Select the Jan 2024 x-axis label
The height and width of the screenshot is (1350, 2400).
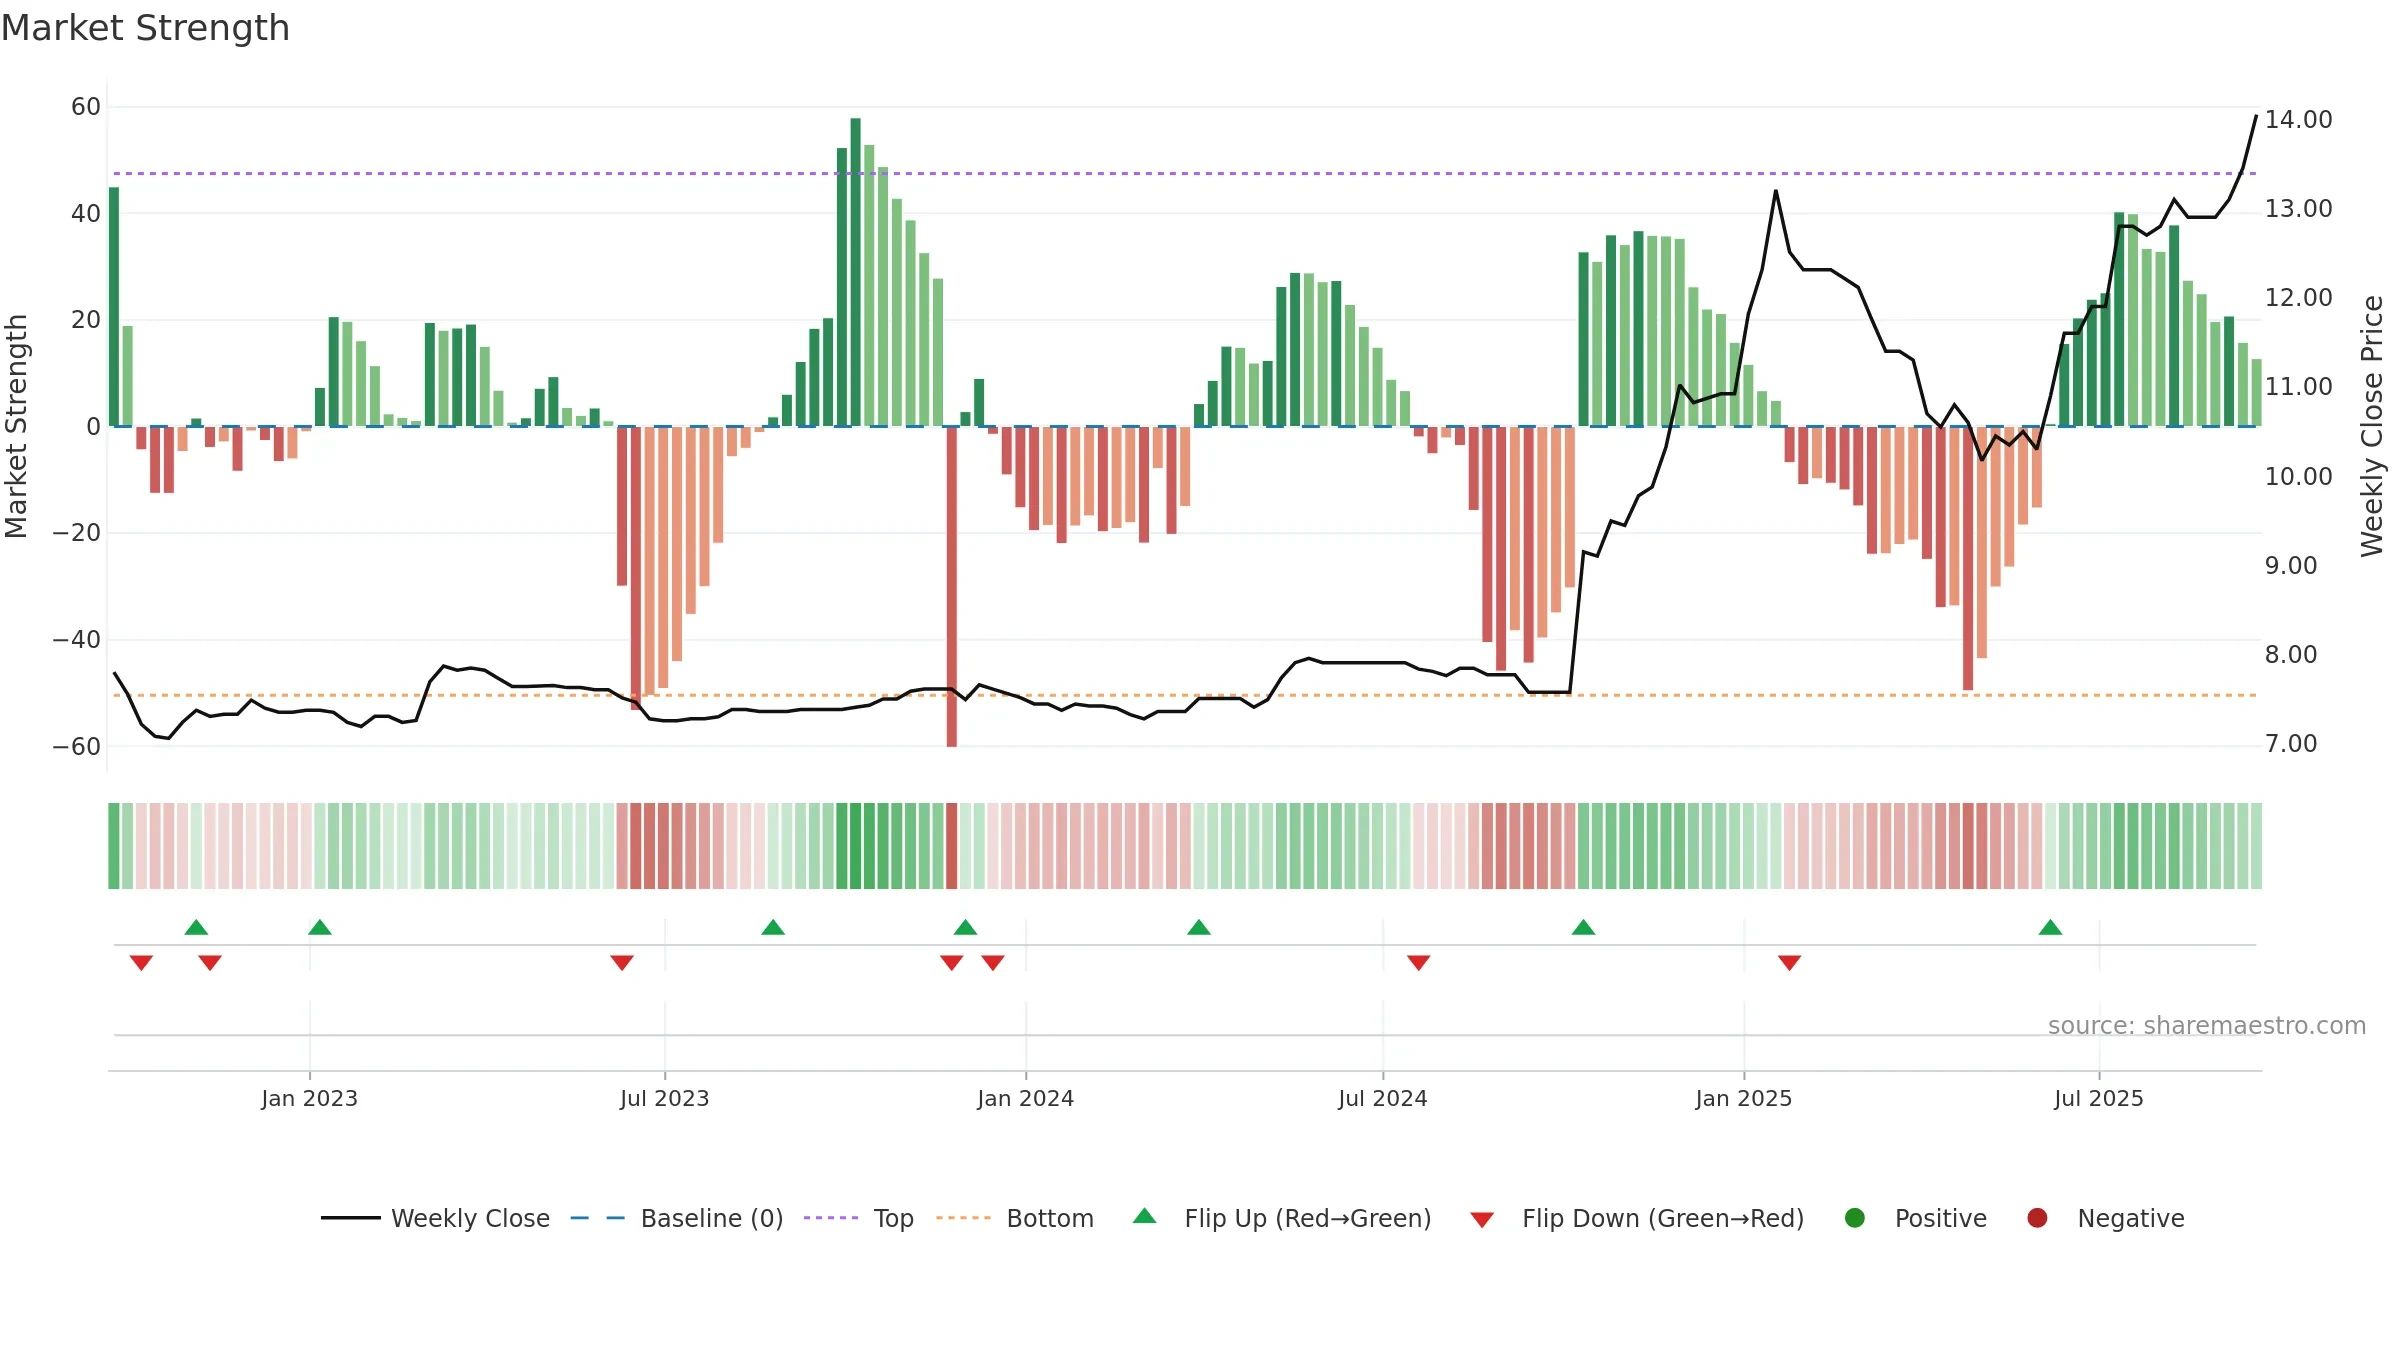click(1025, 1098)
